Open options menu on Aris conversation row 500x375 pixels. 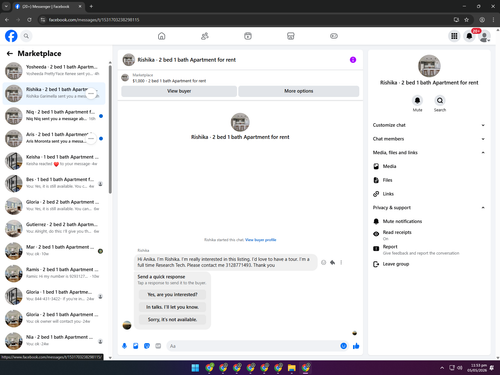[91, 139]
